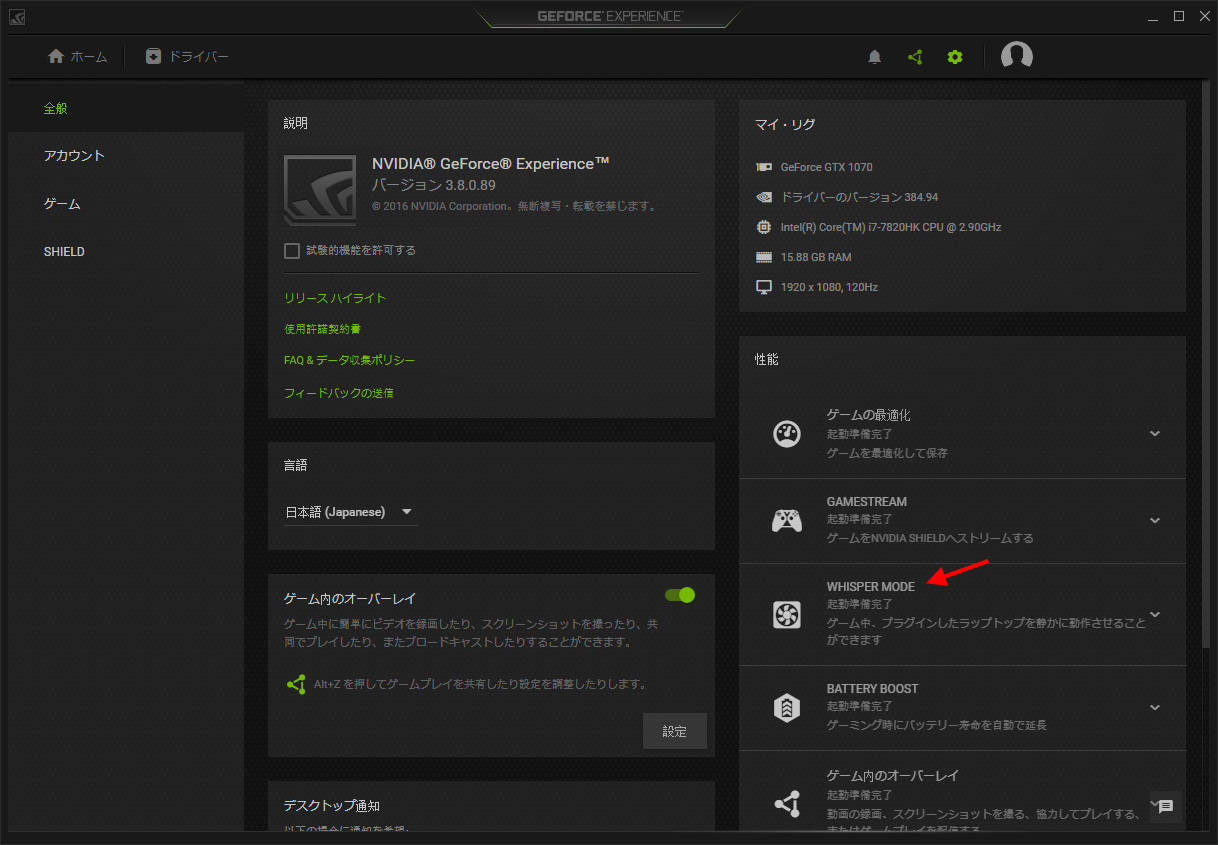This screenshot has height=845, width=1218.
Task: Click ゲーミング時にバッテリー寿命を自動で延長 text
Action: 937,725
